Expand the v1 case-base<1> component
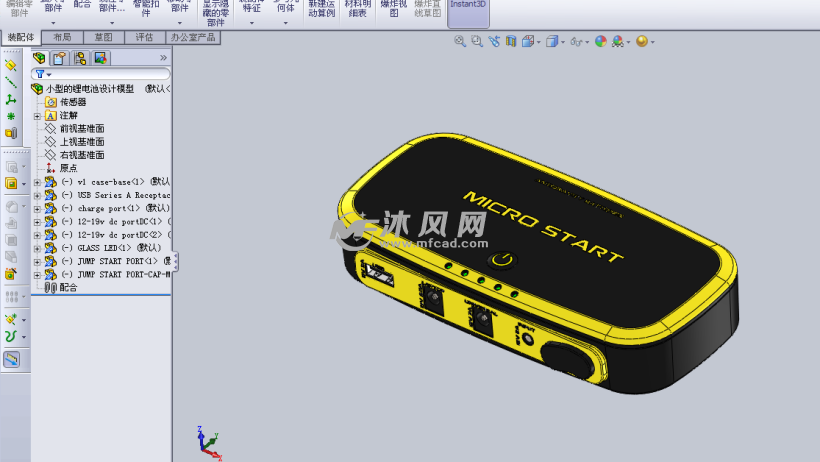Viewport: 820px width, 462px height. click(x=37, y=182)
